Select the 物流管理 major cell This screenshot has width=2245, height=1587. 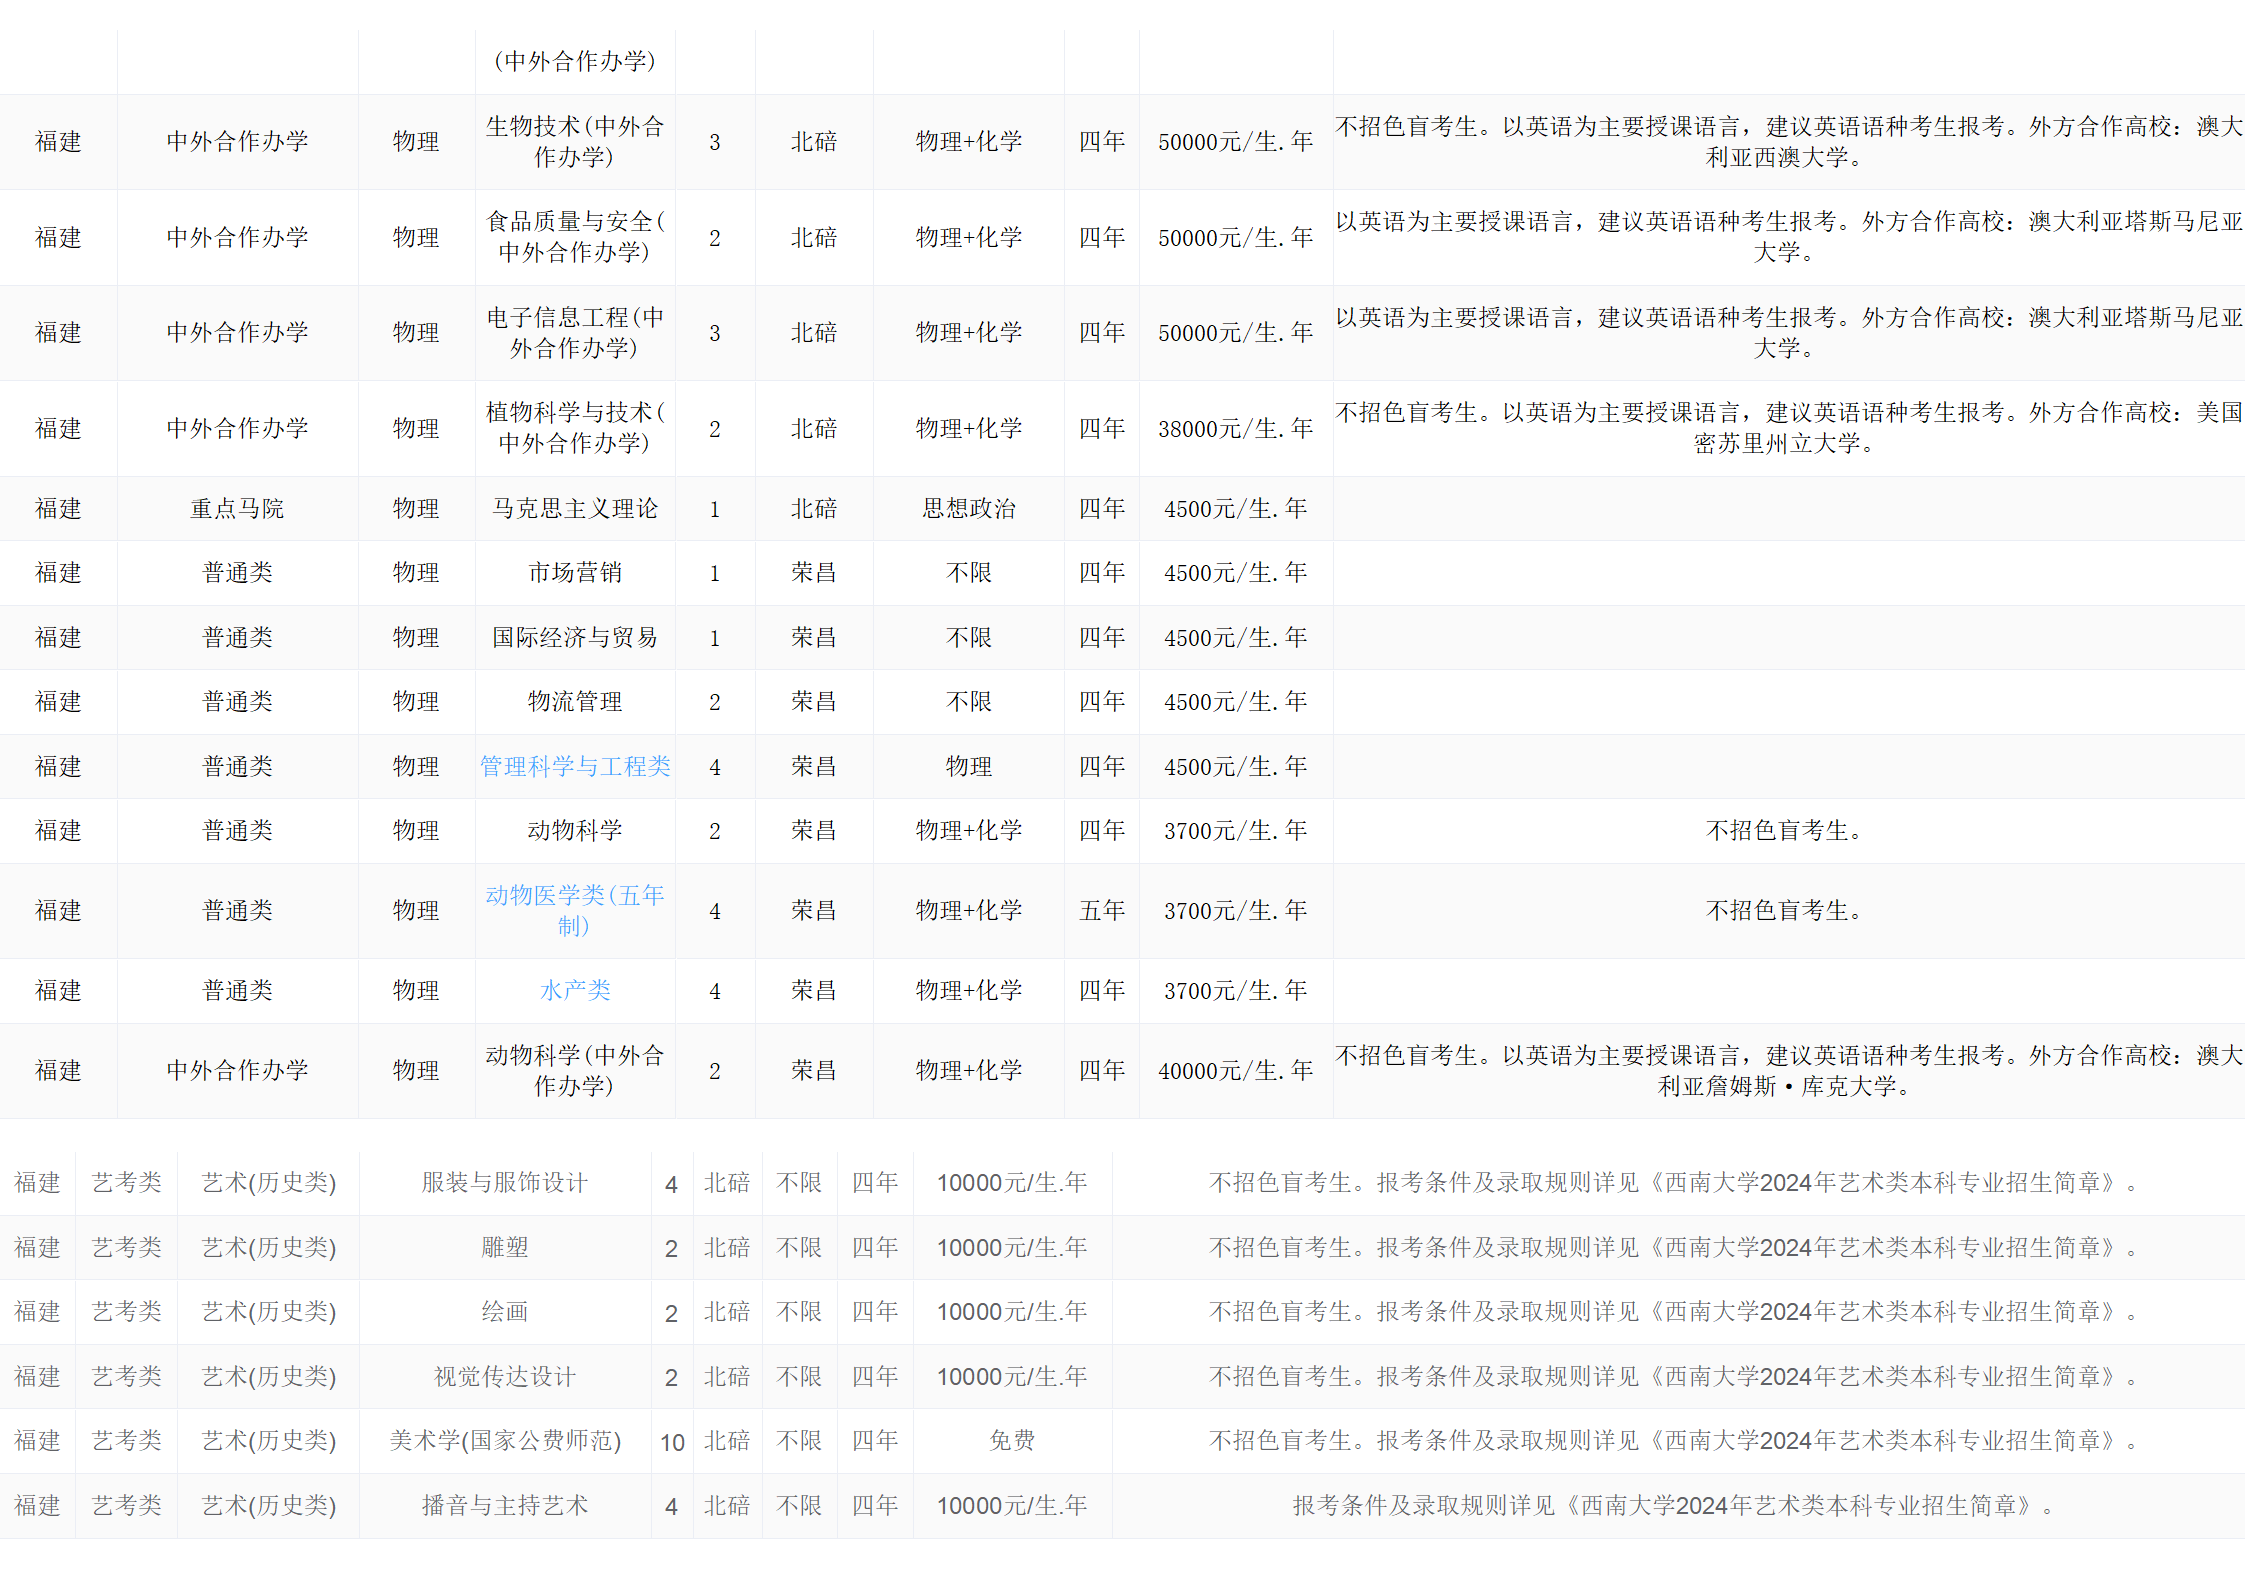click(575, 702)
